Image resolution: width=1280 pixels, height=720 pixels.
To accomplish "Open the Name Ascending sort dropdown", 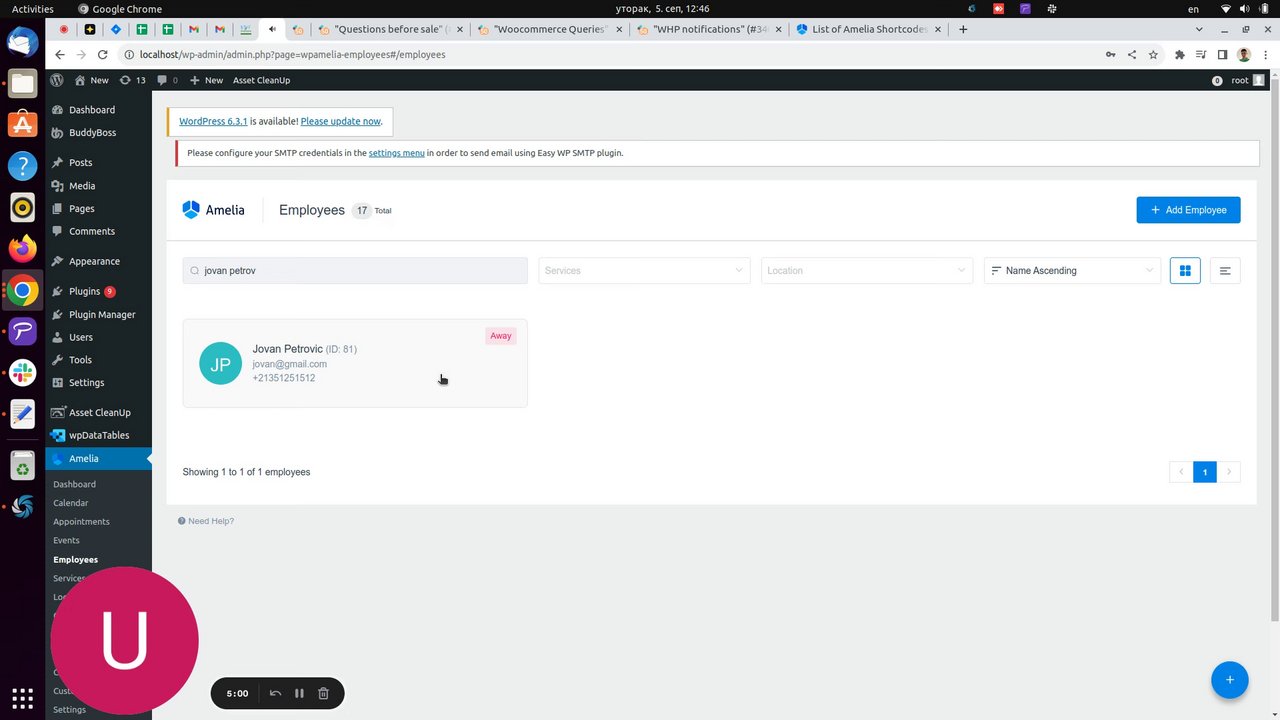I will [1072, 270].
